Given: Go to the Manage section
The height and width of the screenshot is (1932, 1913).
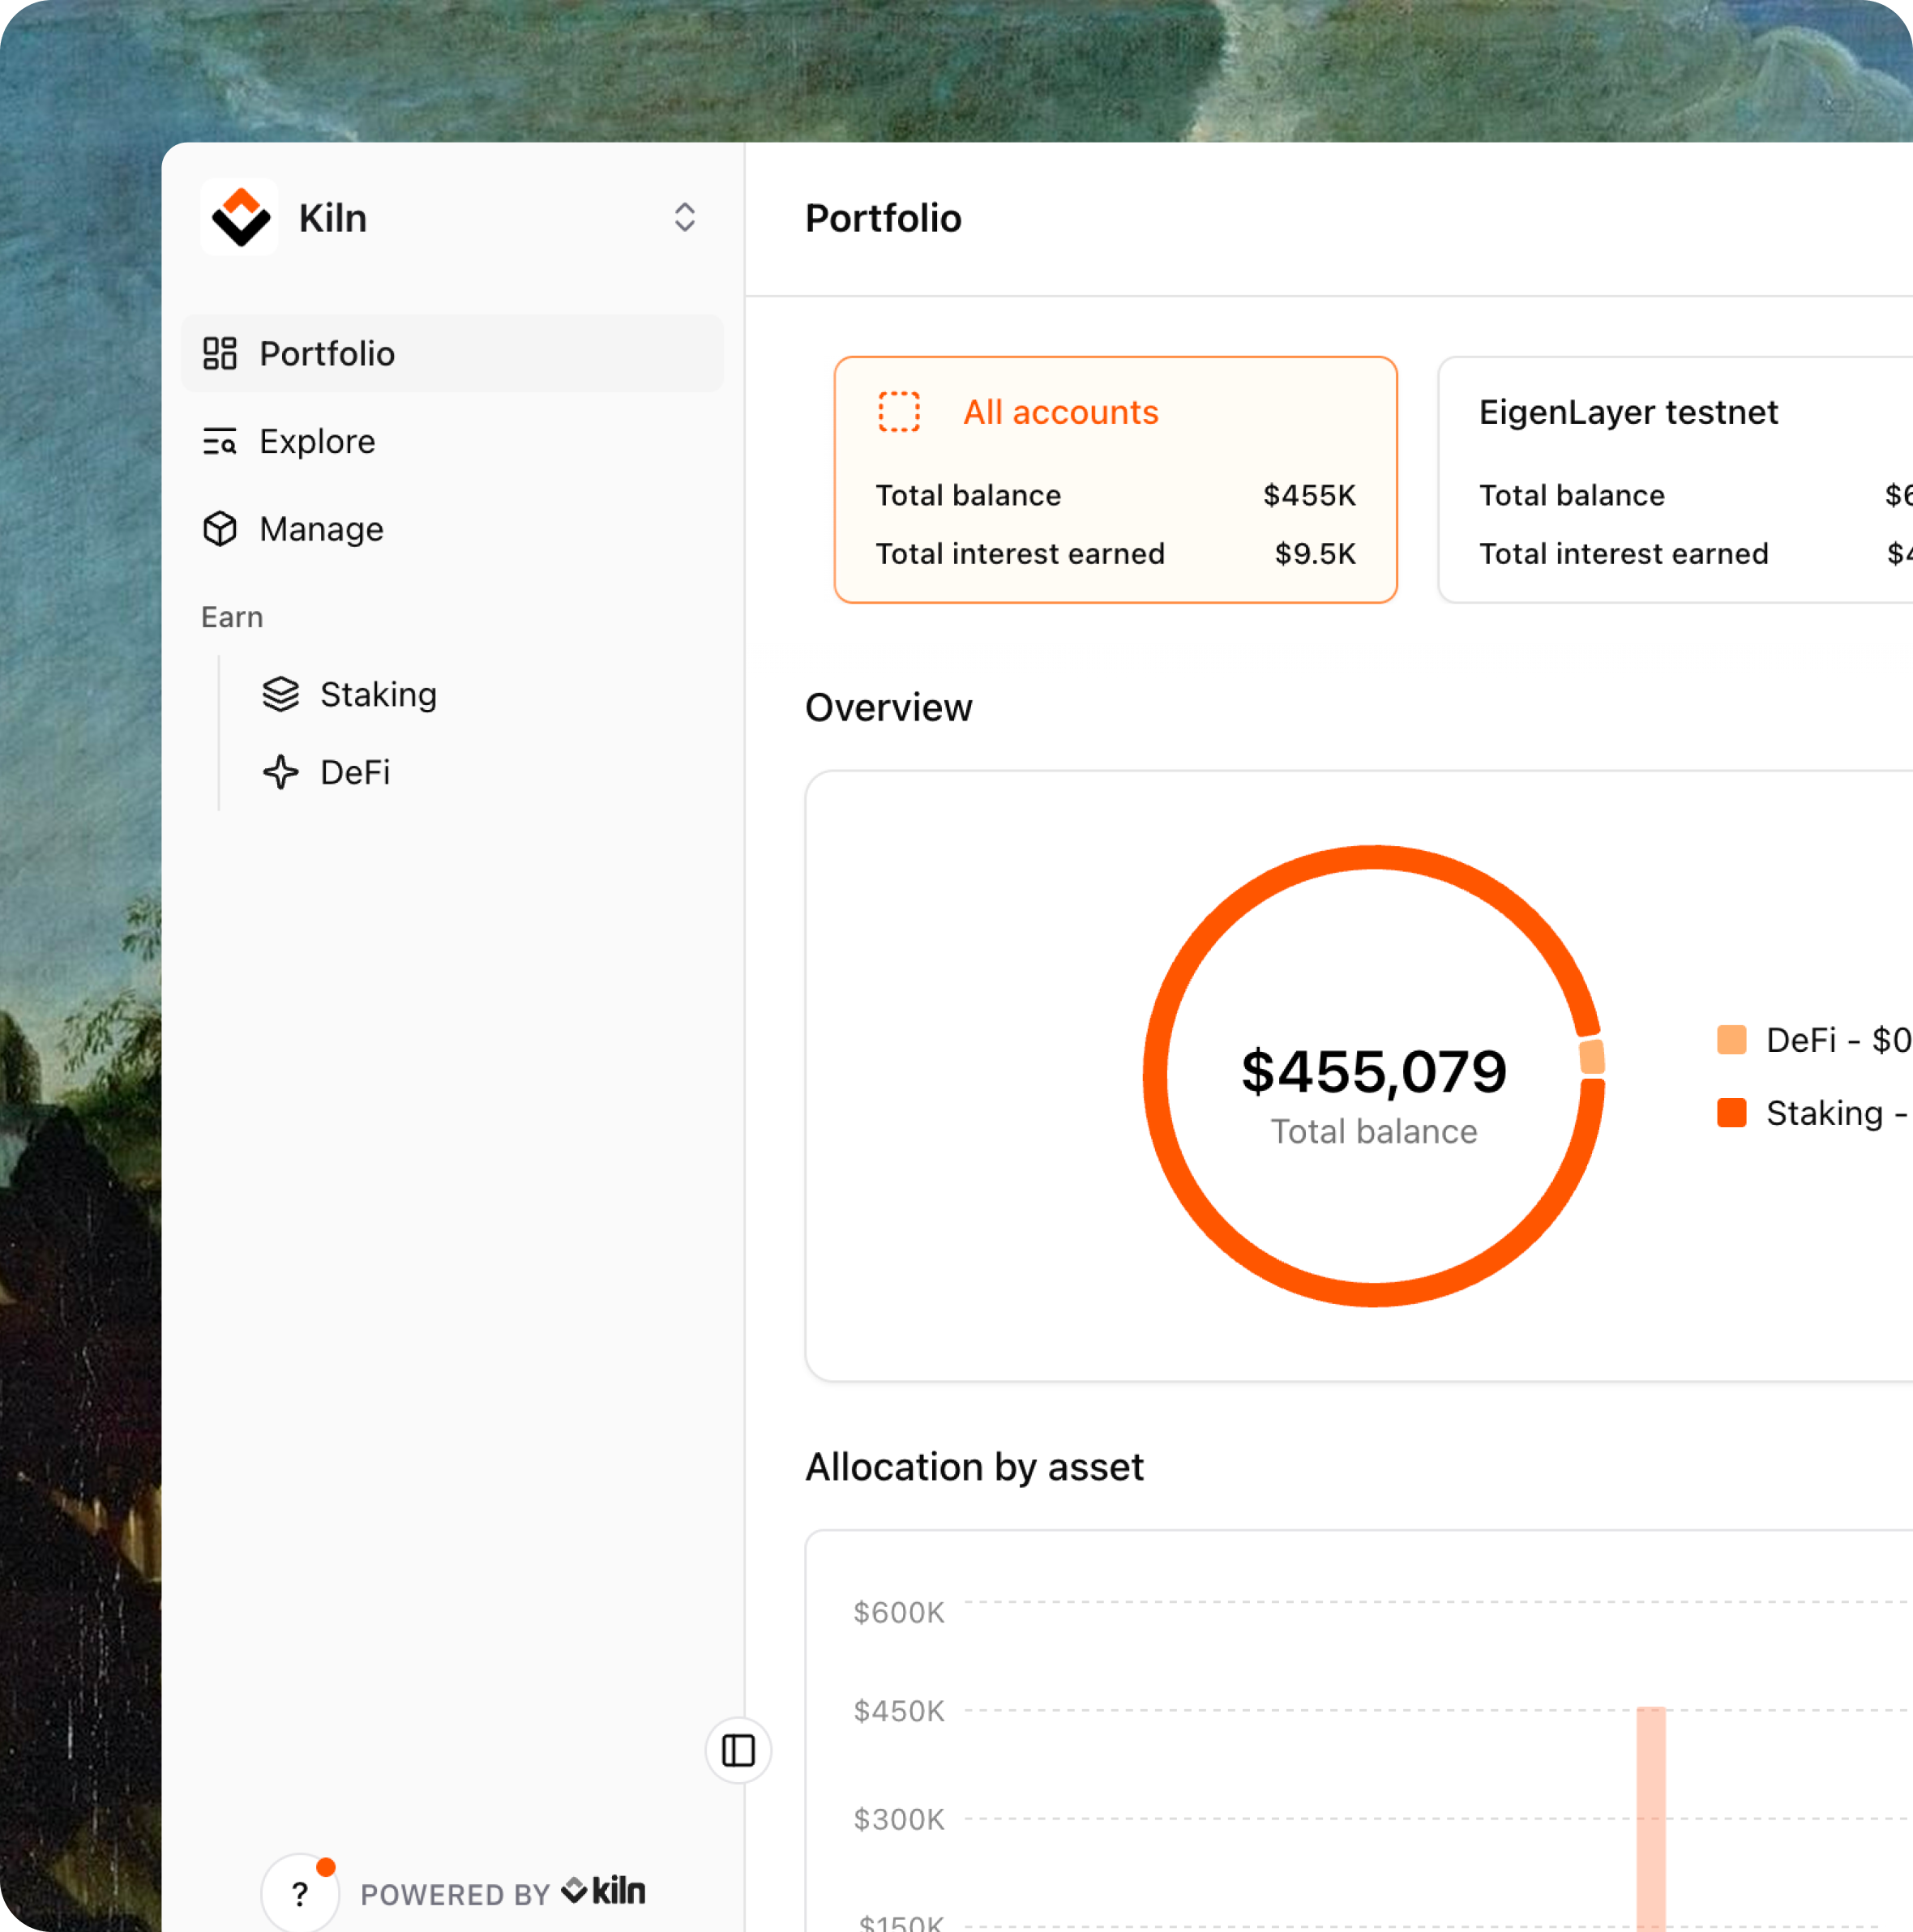Looking at the screenshot, I should pos(321,529).
